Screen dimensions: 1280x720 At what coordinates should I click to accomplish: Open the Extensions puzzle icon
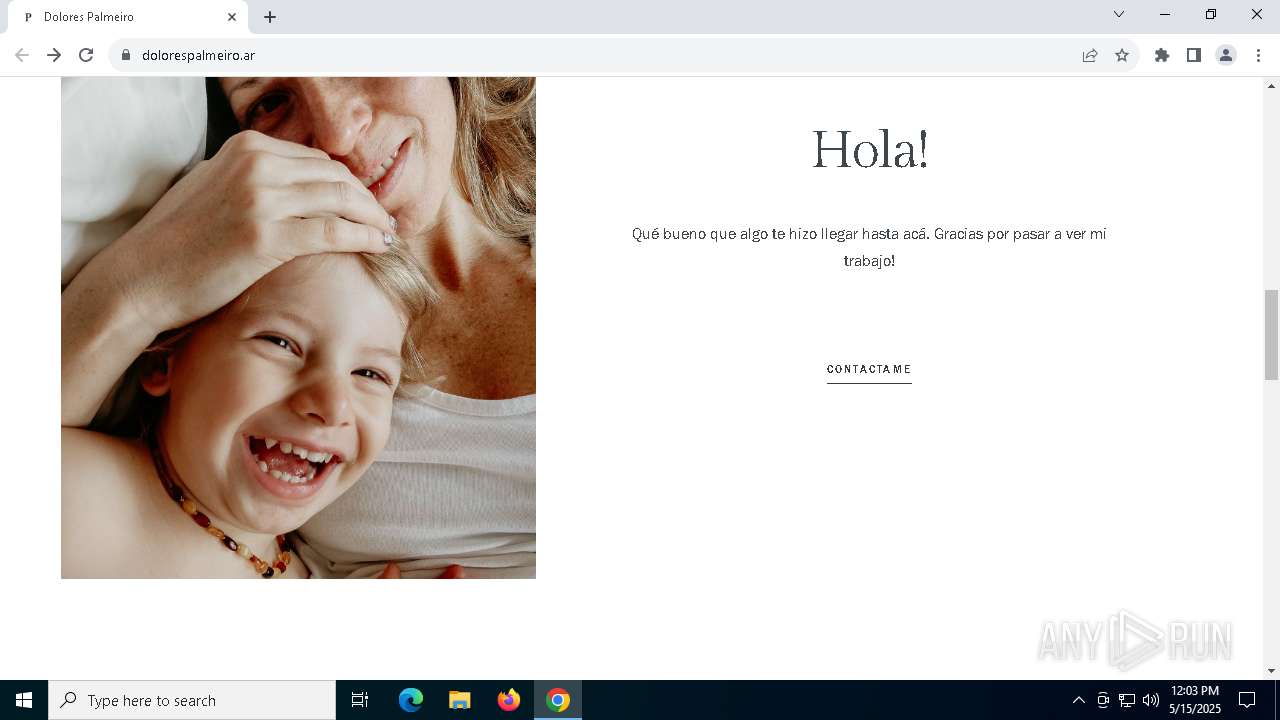(1162, 55)
